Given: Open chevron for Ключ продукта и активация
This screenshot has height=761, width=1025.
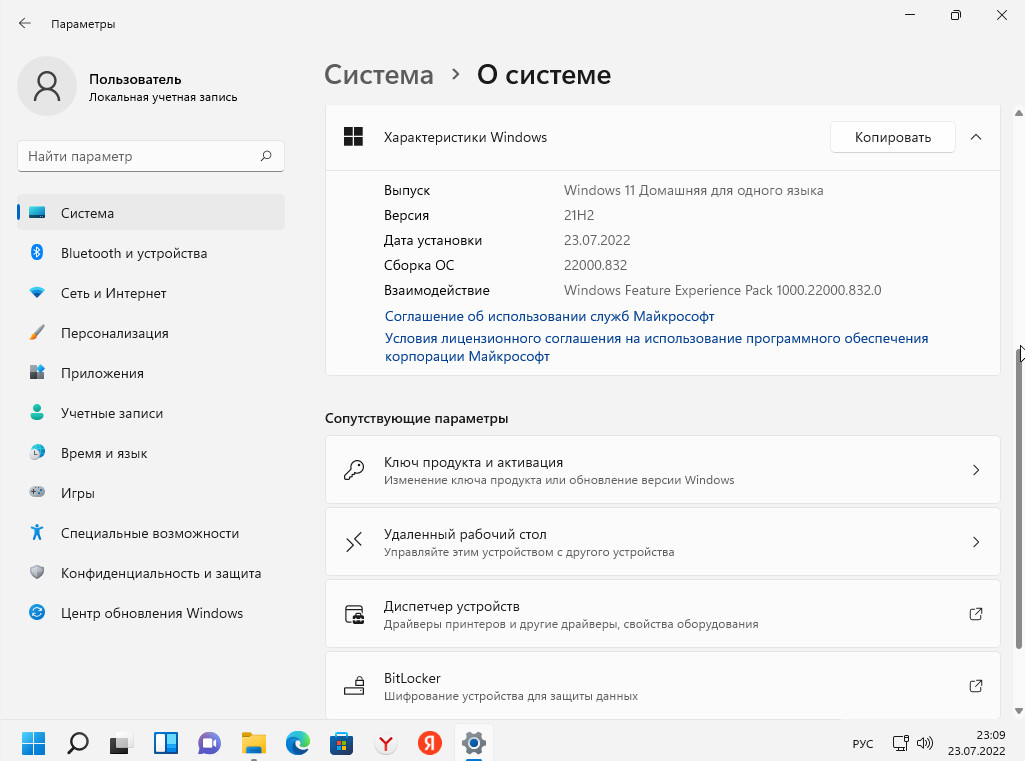Looking at the screenshot, I should 976,469.
